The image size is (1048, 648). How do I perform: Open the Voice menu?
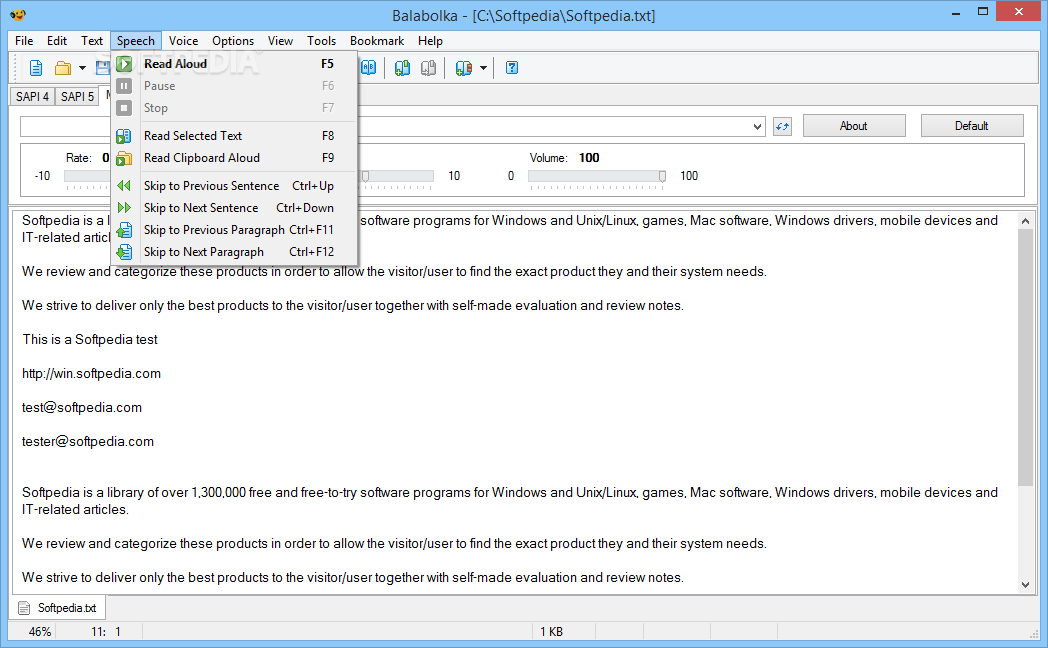(x=183, y=41)
